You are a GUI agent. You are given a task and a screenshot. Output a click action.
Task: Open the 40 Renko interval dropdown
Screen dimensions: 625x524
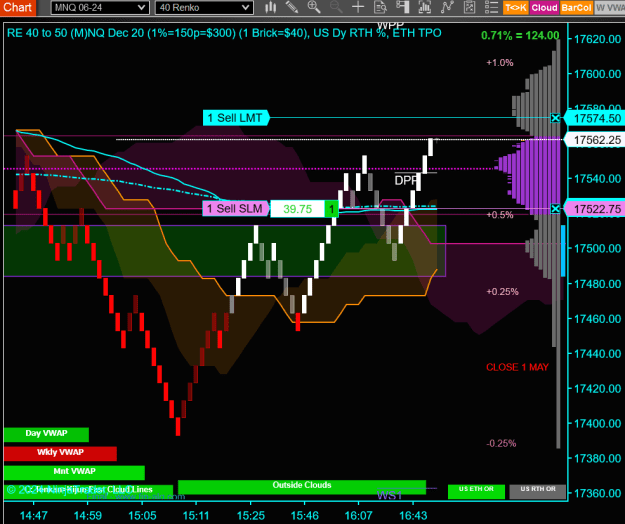pos(204,8)
